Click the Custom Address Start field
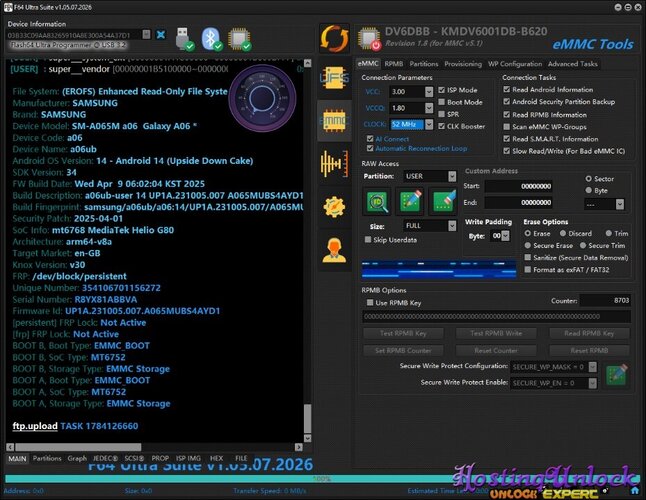This screenshot has width=646, height=500. click(518, 186)
